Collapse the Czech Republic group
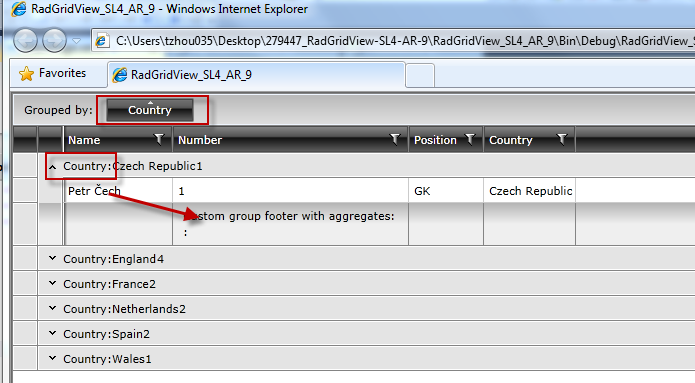This screenshot has height=383, width=695. tap(52, 167)
